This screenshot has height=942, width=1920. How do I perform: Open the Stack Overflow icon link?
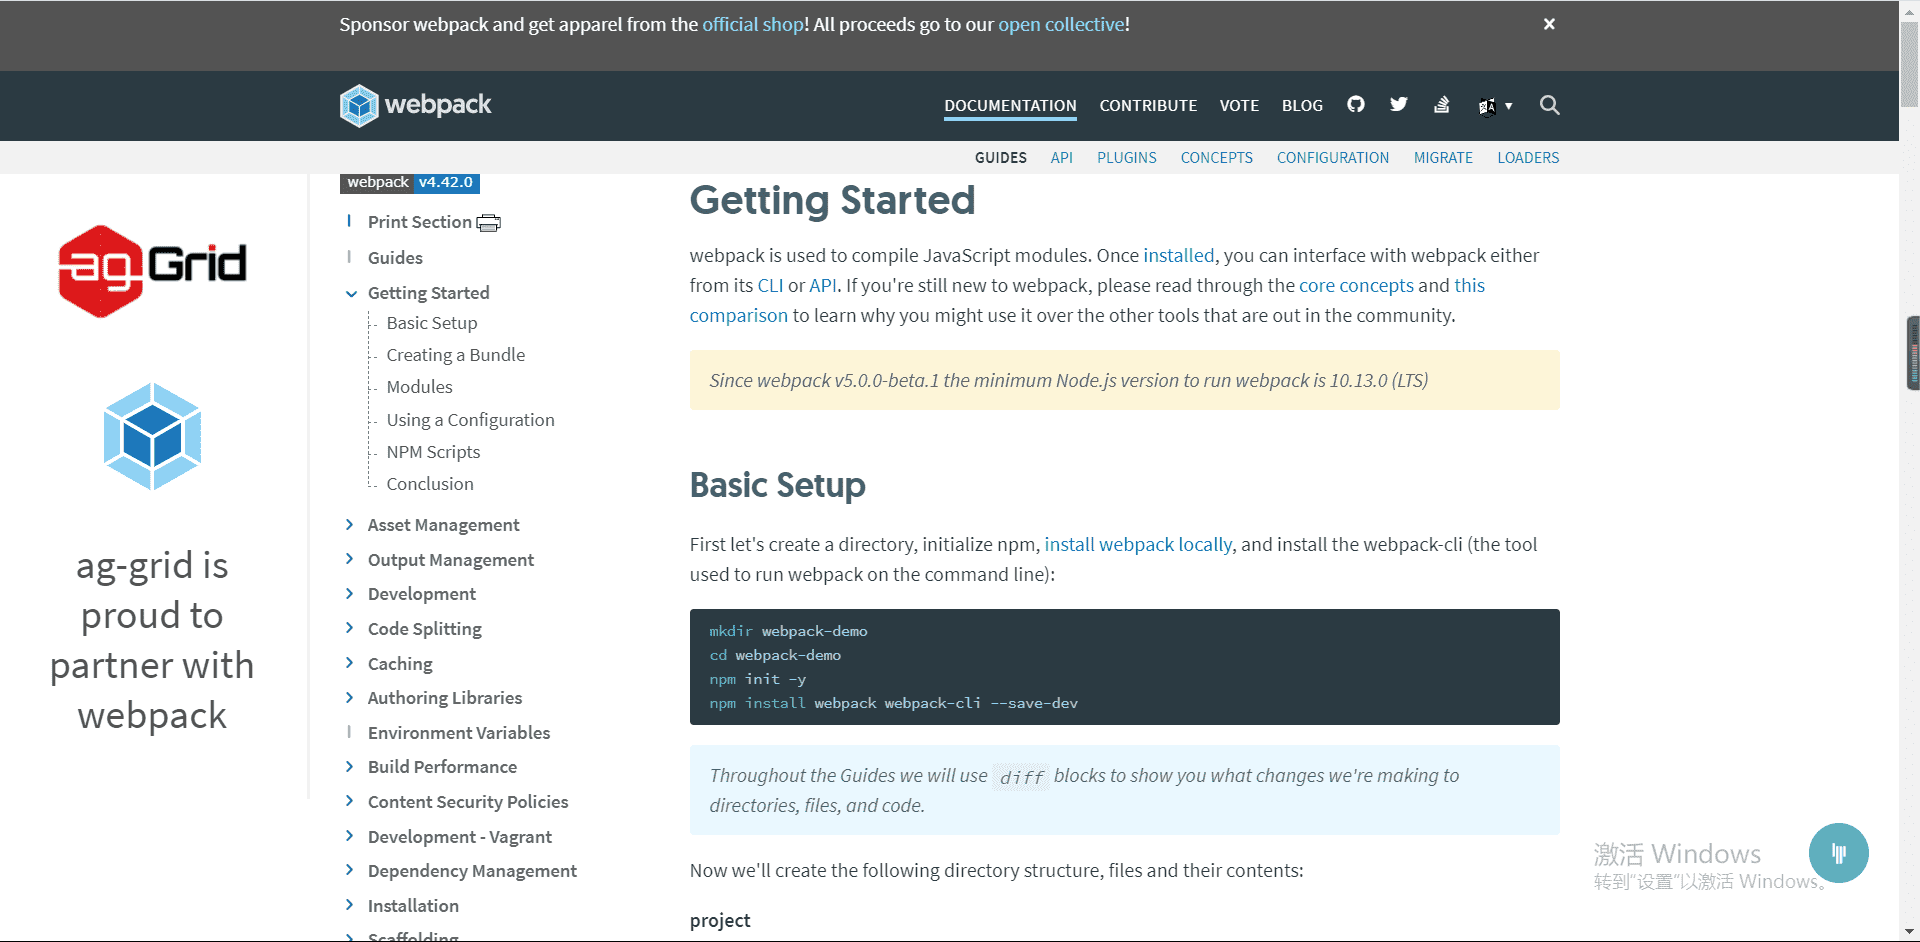pos(1441,104)
